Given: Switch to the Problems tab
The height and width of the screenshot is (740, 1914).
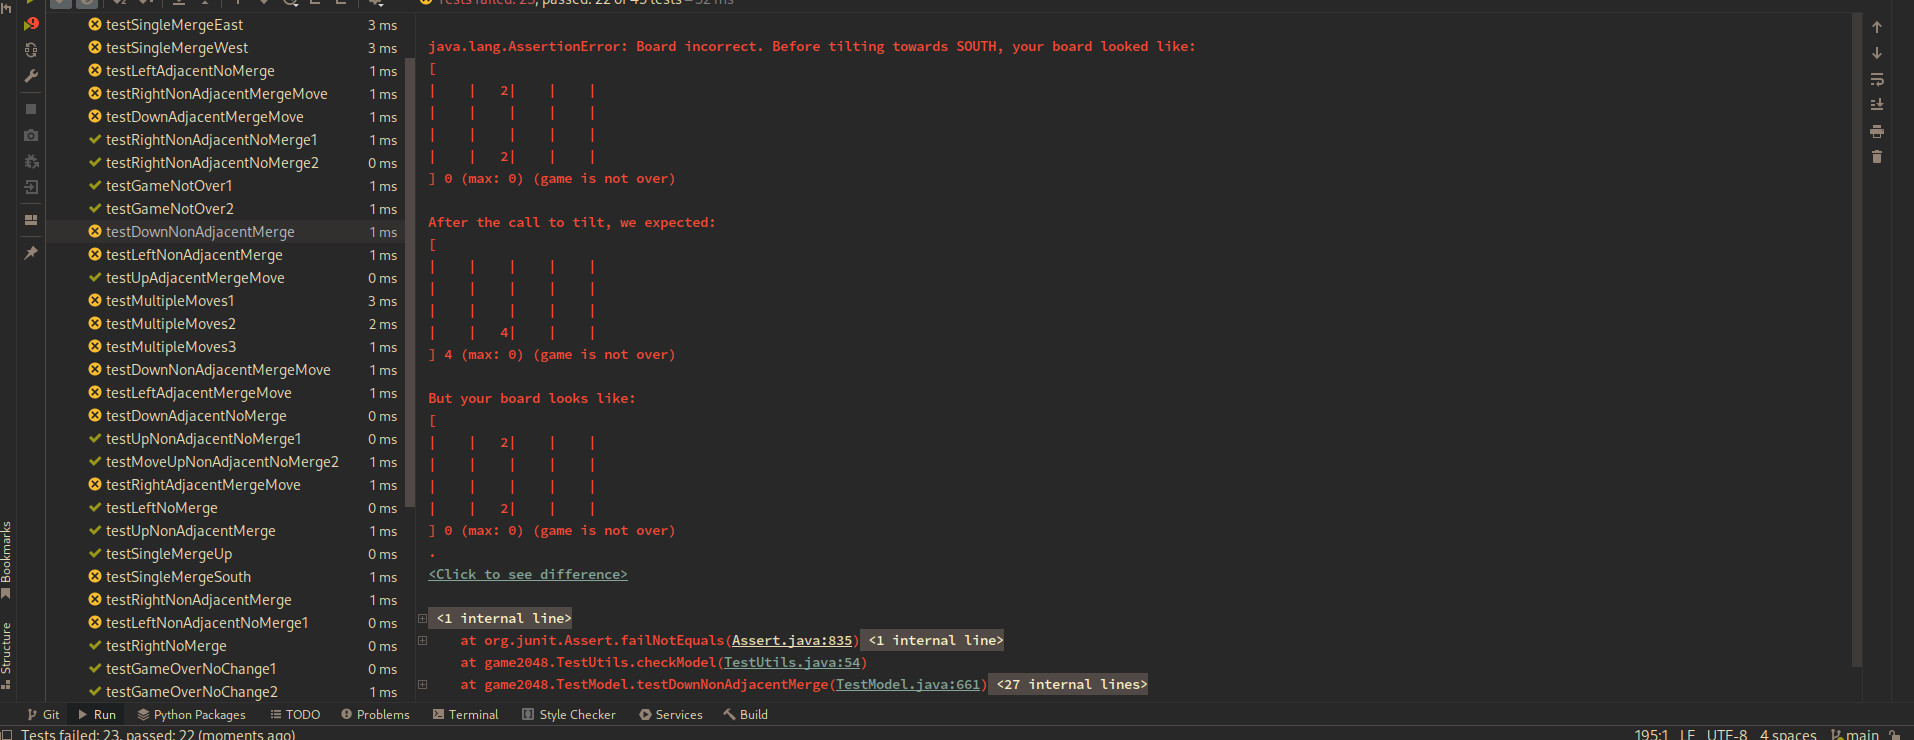Looking at the screenshot, I should [x=375, y=715].
